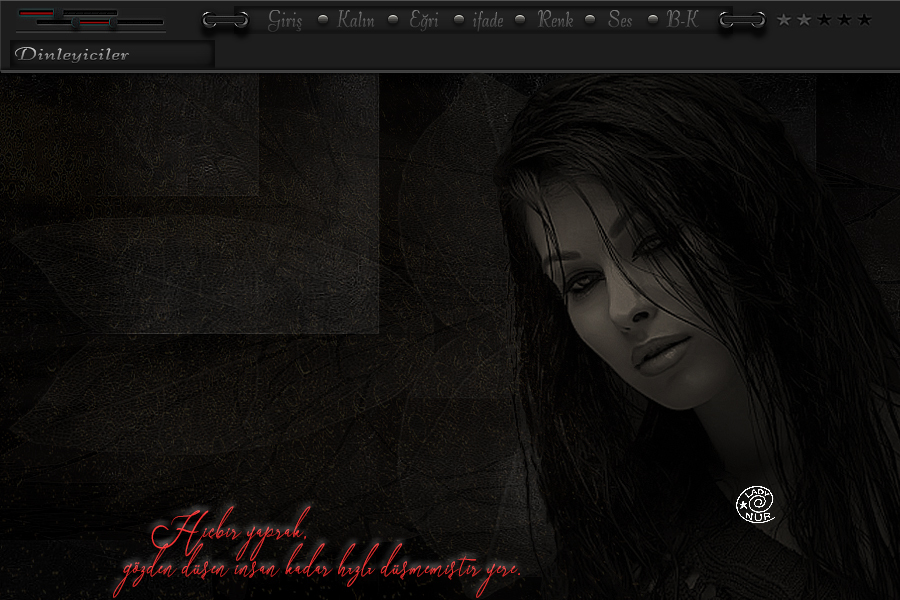This screenshot has height=600, width=900.
Task: Rate with the first star
Action: tap(784, 20)
